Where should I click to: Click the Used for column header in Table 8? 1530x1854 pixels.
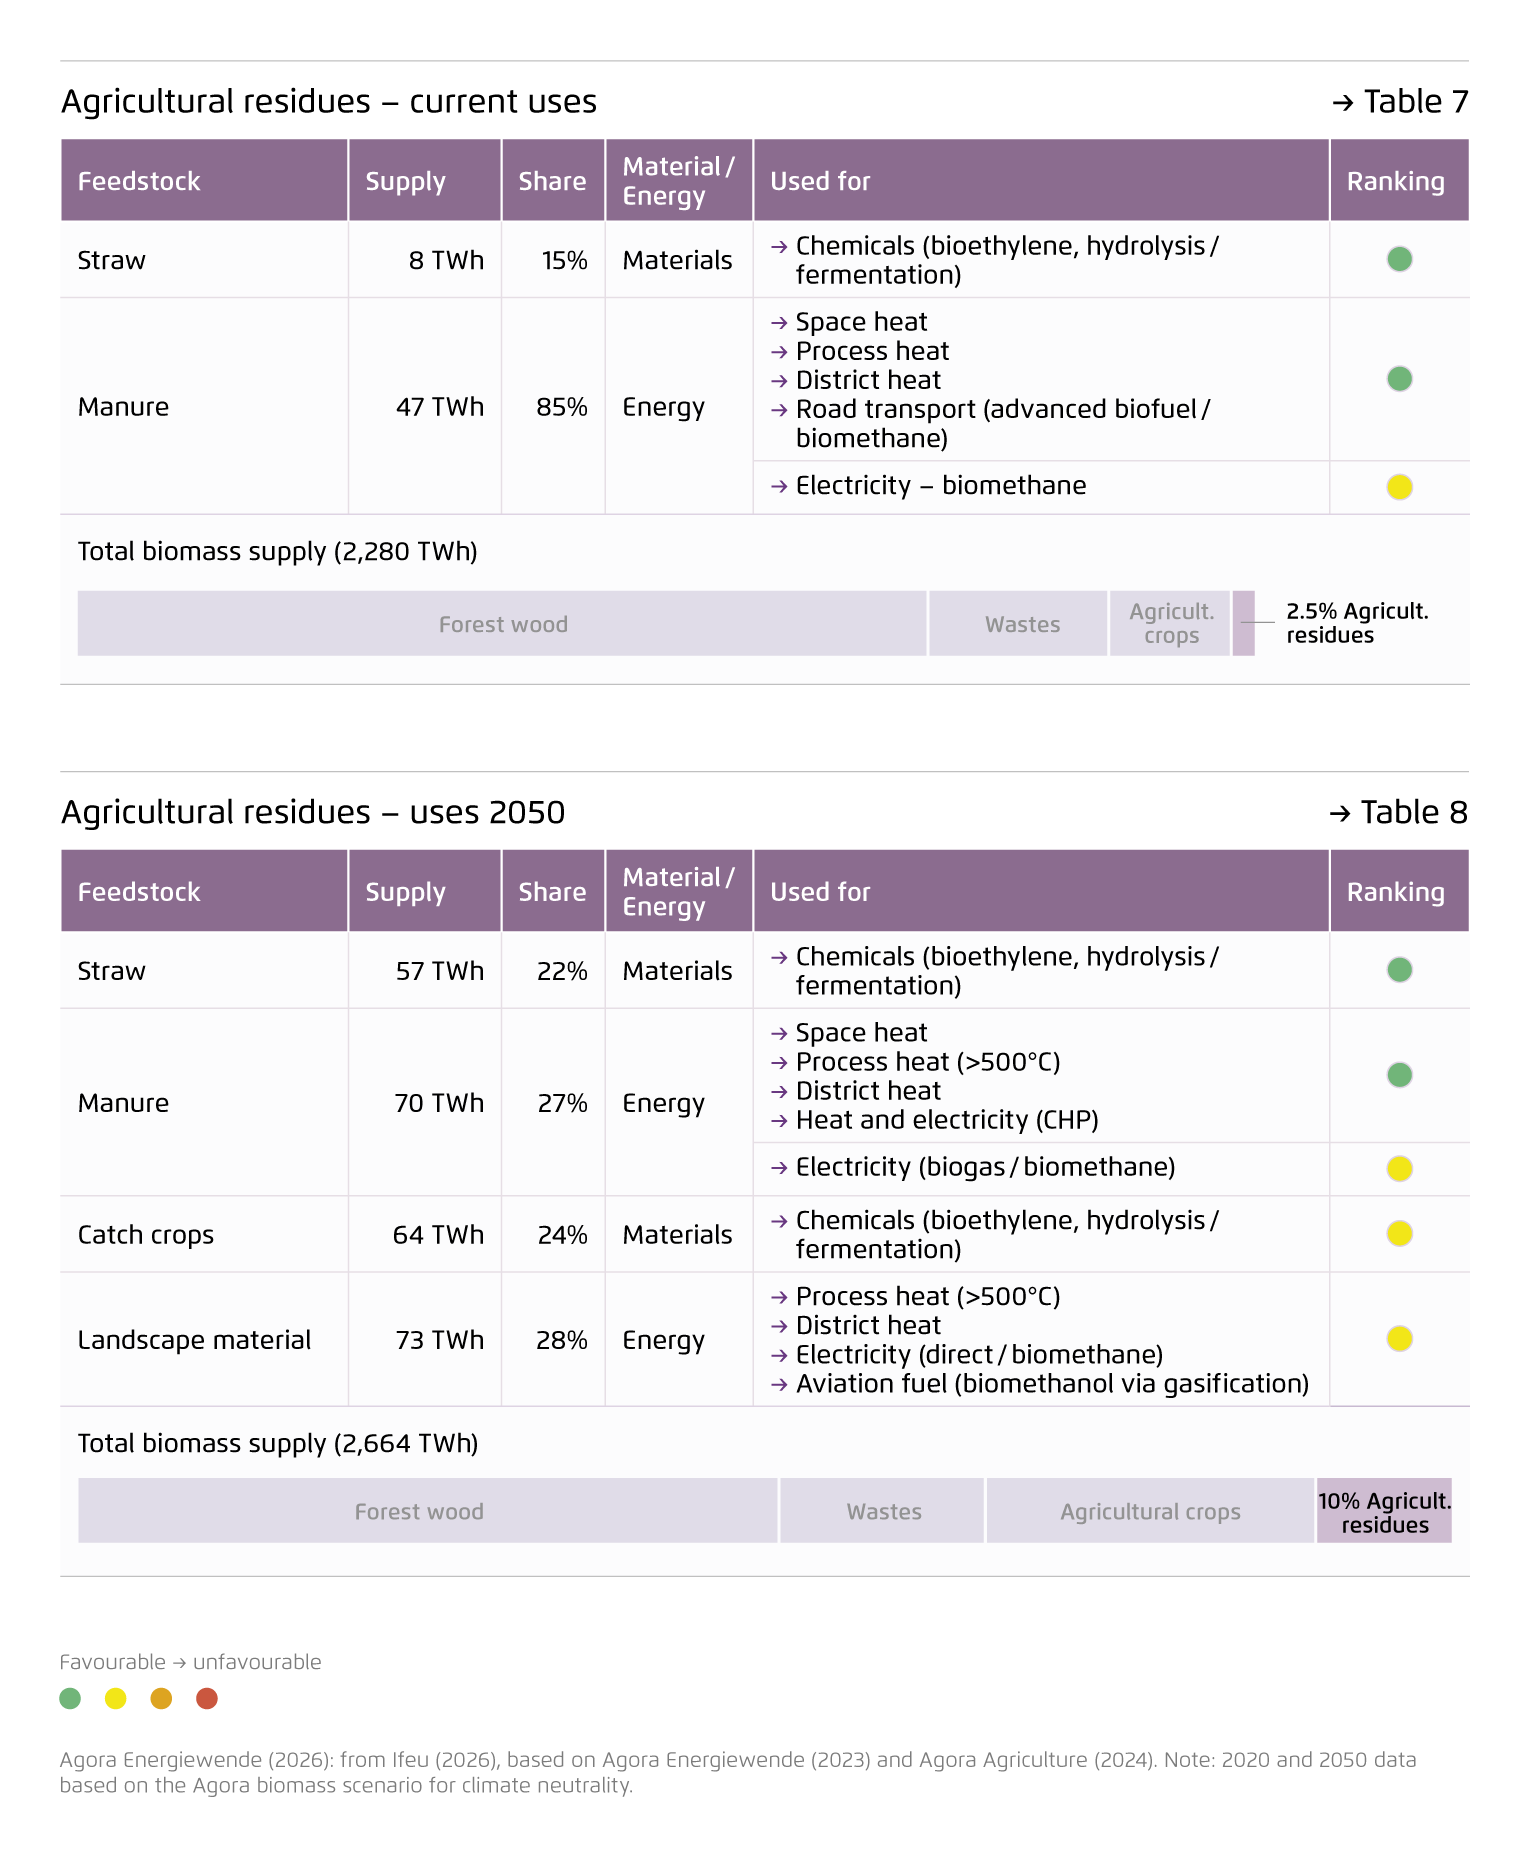click(x=1041, y=892)
